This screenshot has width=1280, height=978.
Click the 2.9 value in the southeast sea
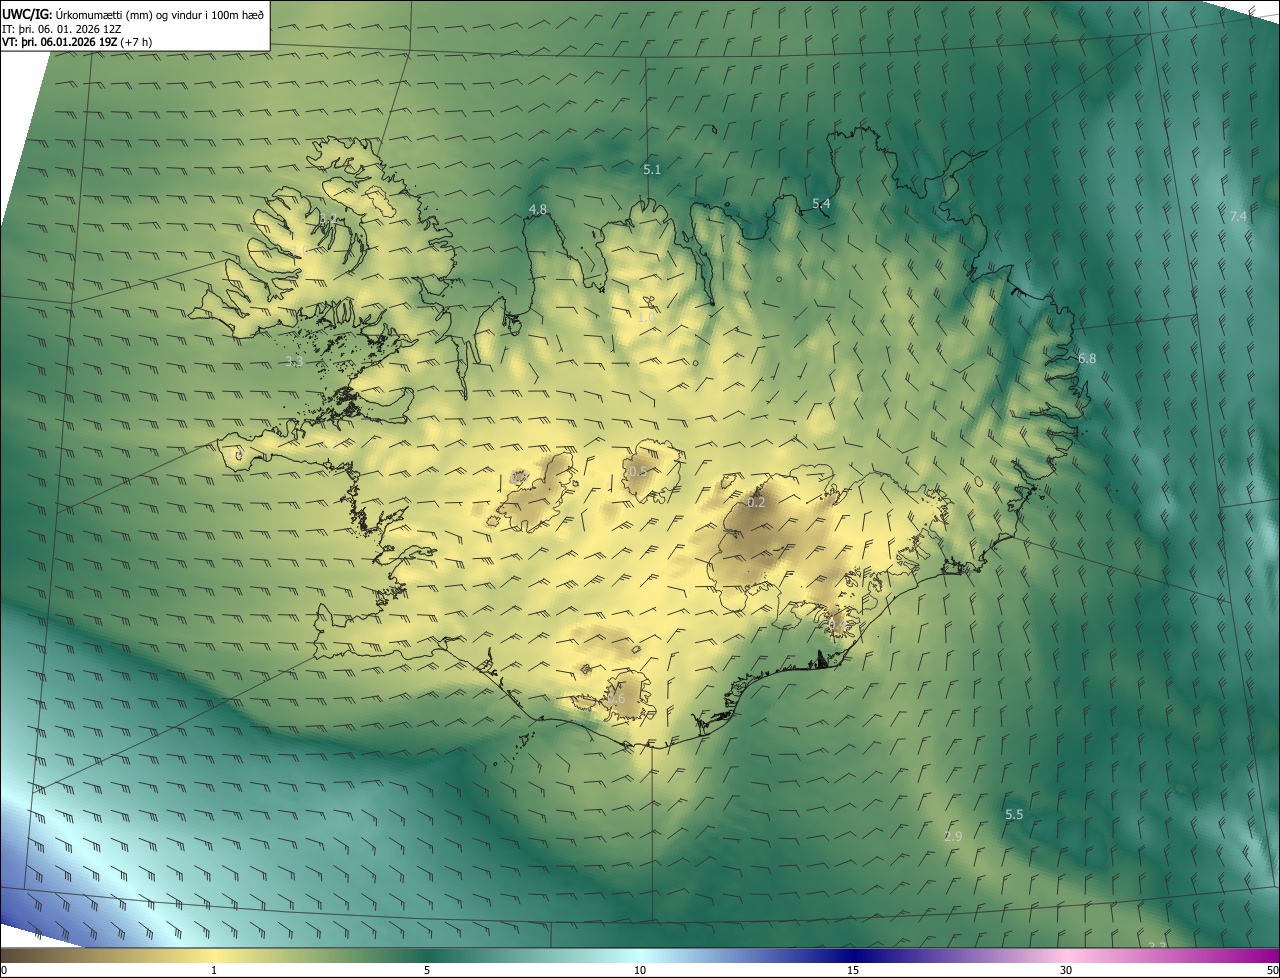(x=953, y=836)
